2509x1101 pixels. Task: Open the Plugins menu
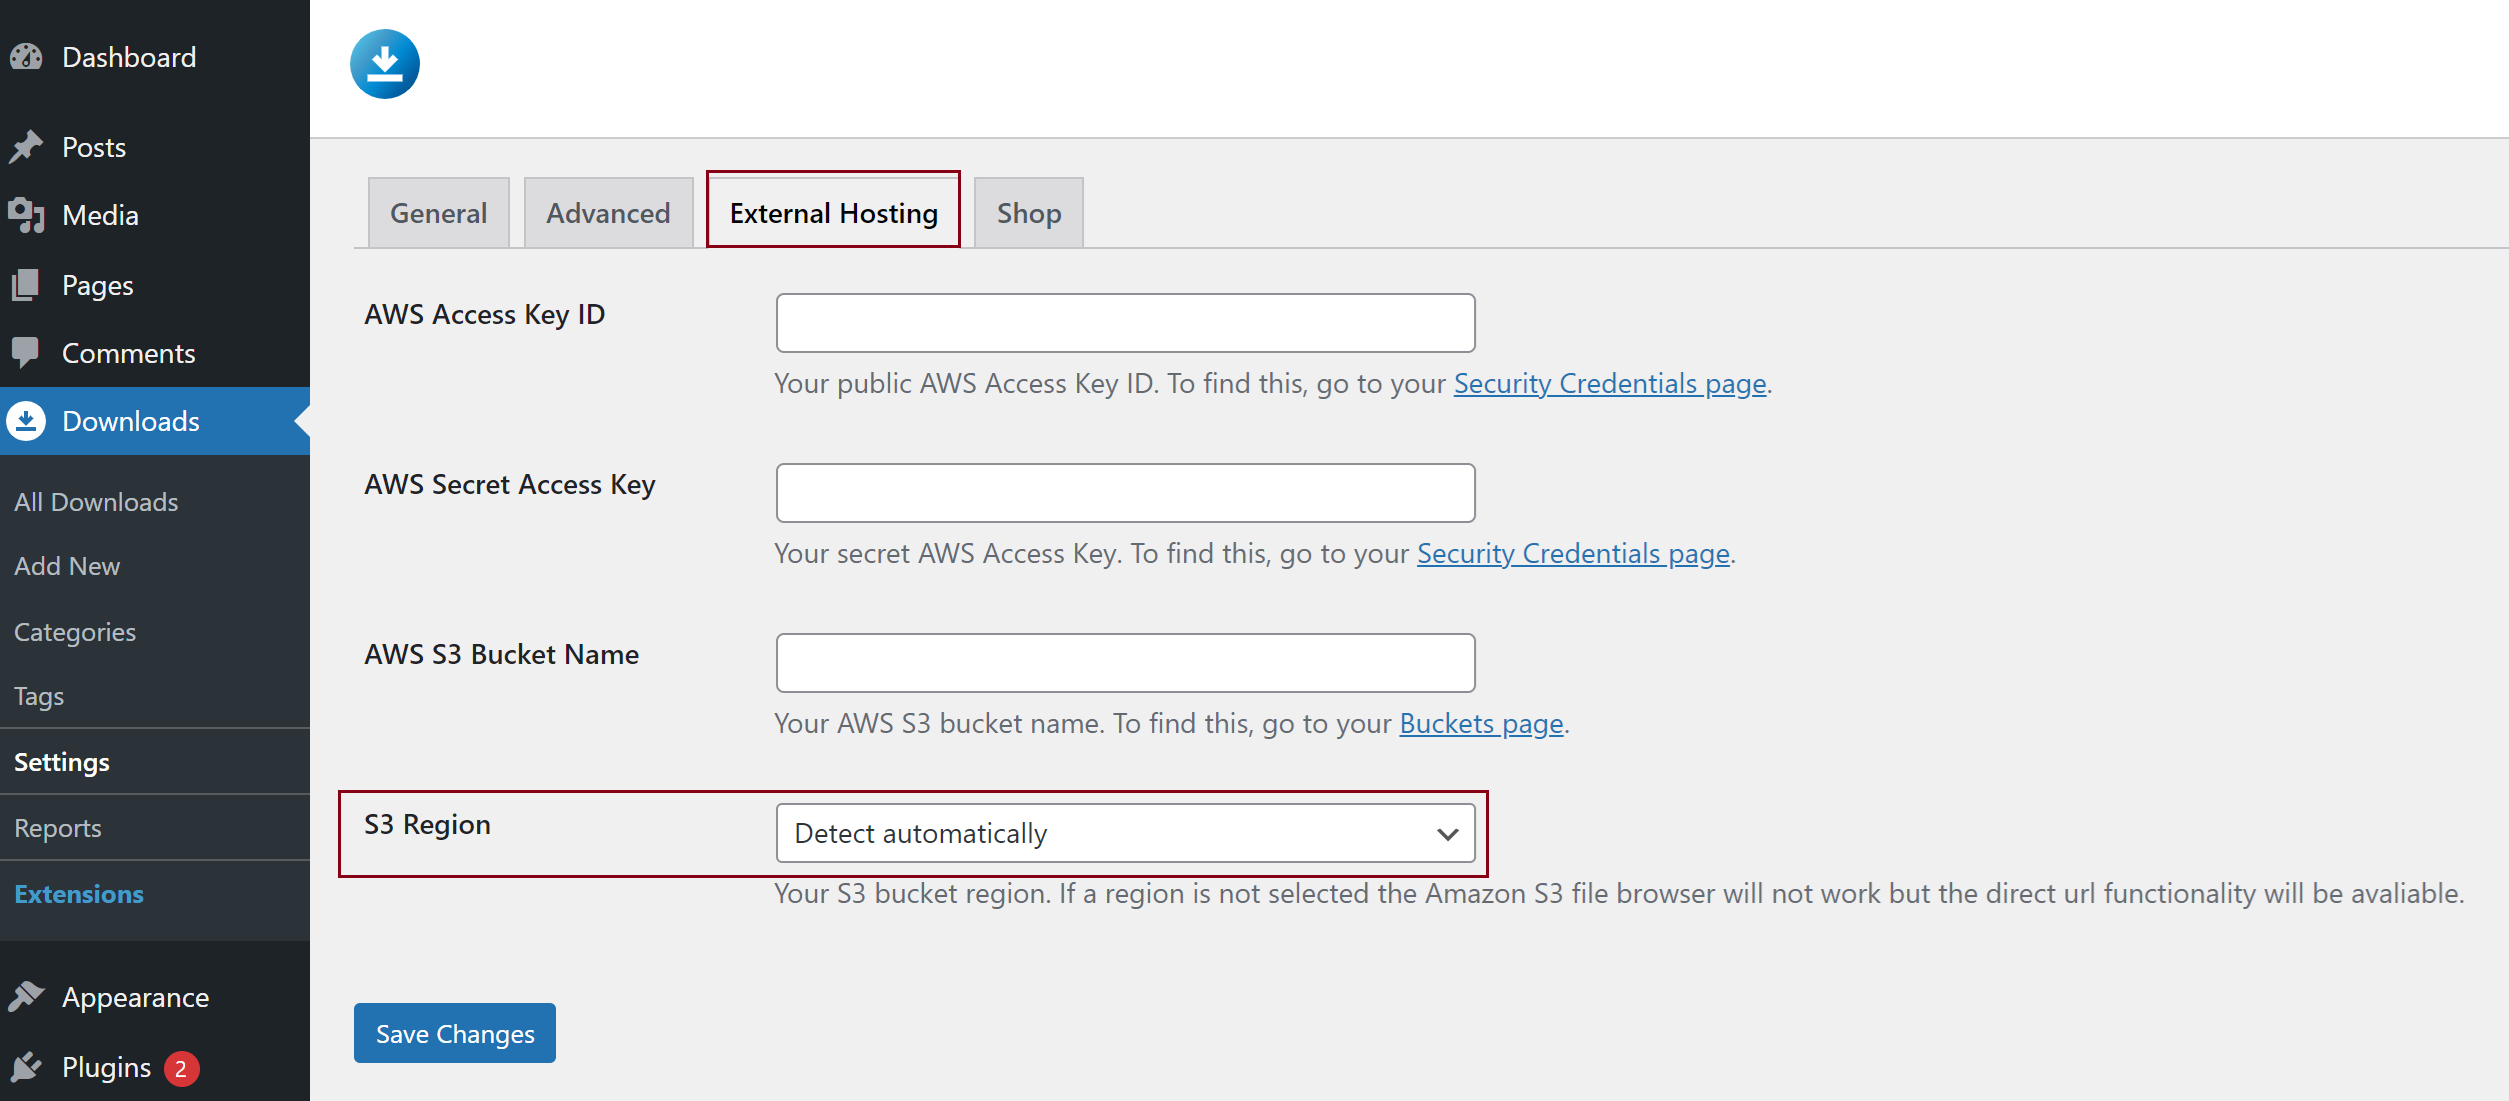[155, 1067]
